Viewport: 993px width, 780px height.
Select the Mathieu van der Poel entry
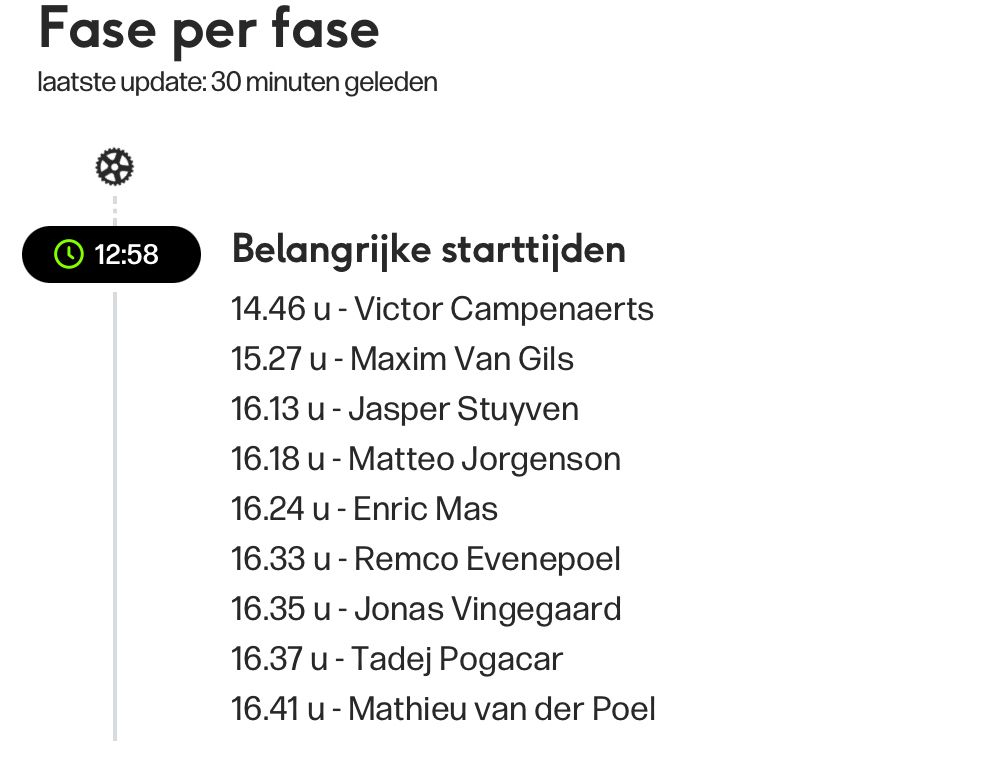443,709
